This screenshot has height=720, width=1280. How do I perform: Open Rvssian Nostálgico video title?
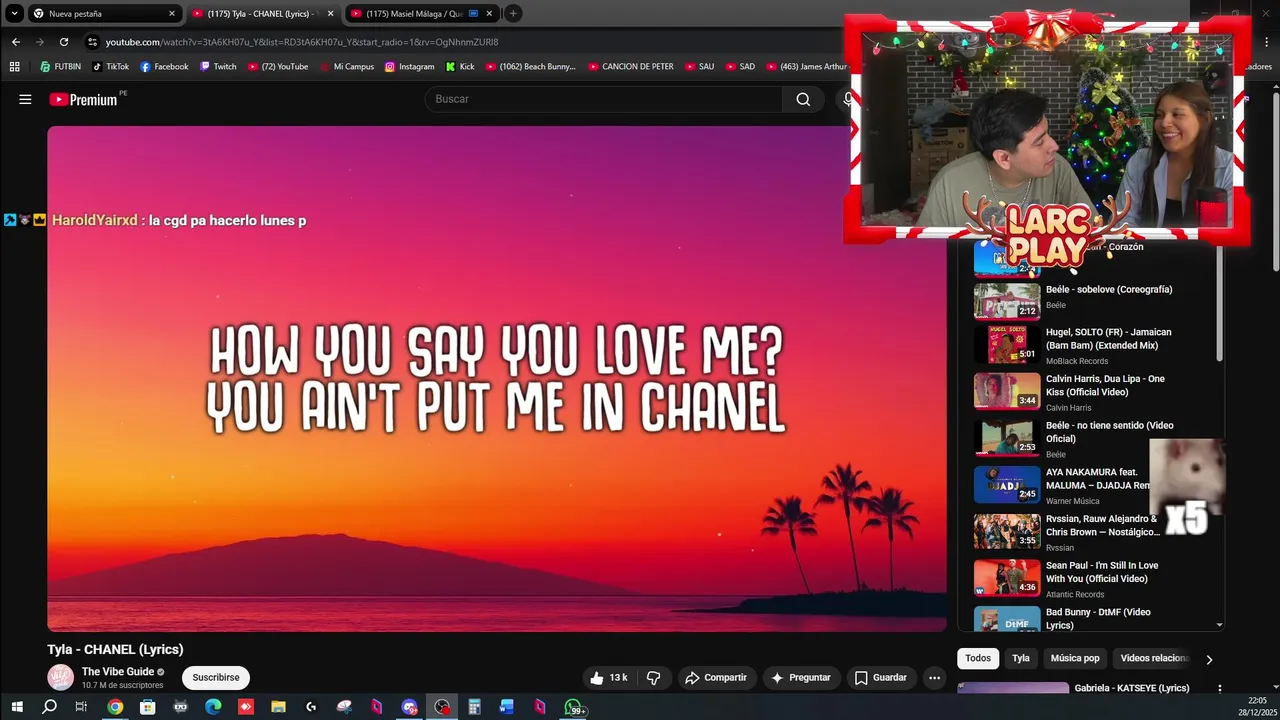pyautogui.click(x=1103, y=526)
